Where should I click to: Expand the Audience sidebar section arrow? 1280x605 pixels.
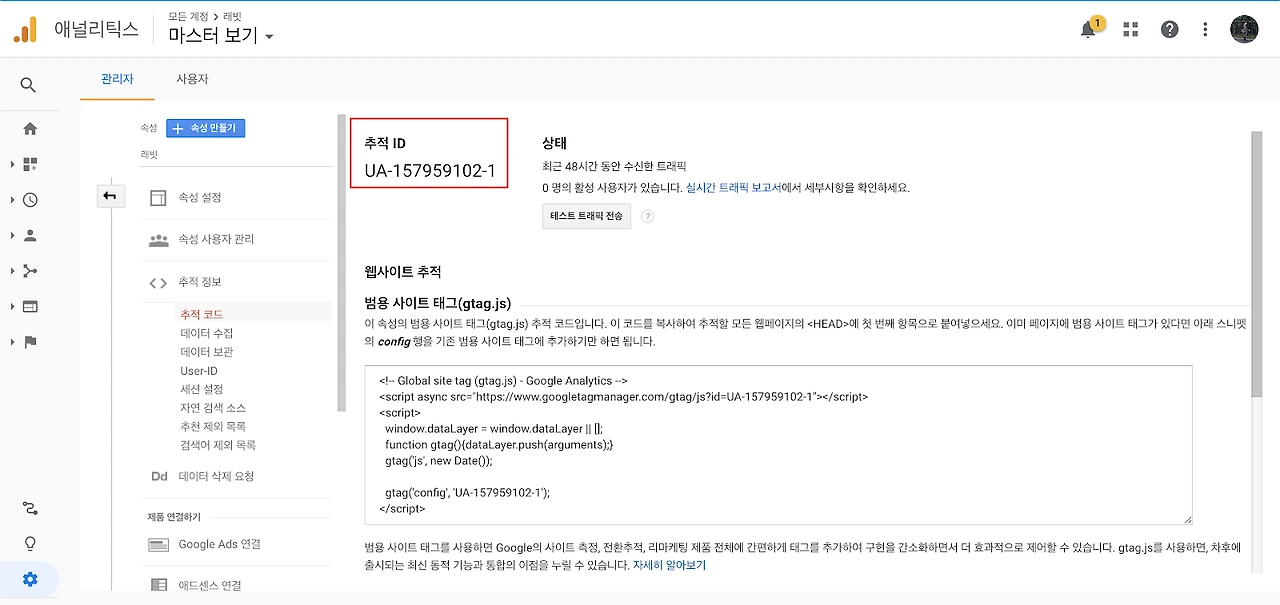(12, 235)
